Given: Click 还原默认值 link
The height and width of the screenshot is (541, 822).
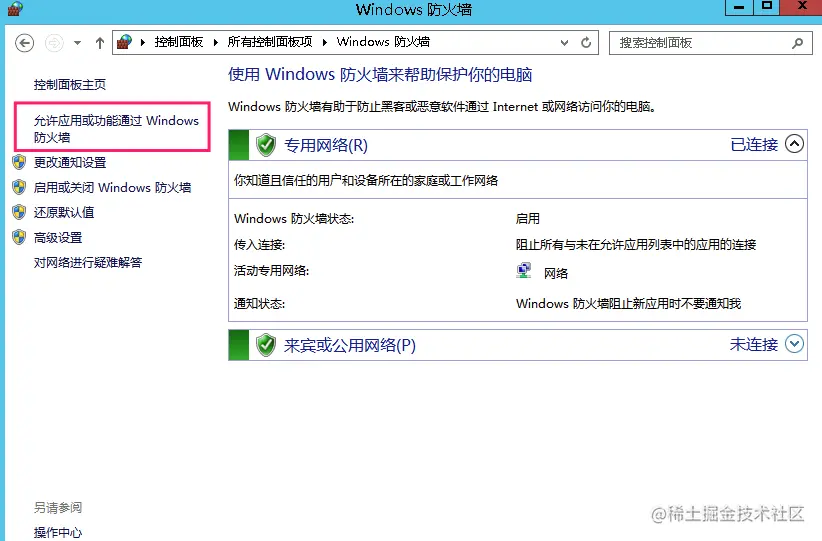Looking at the screenshot, I should 64,212.
